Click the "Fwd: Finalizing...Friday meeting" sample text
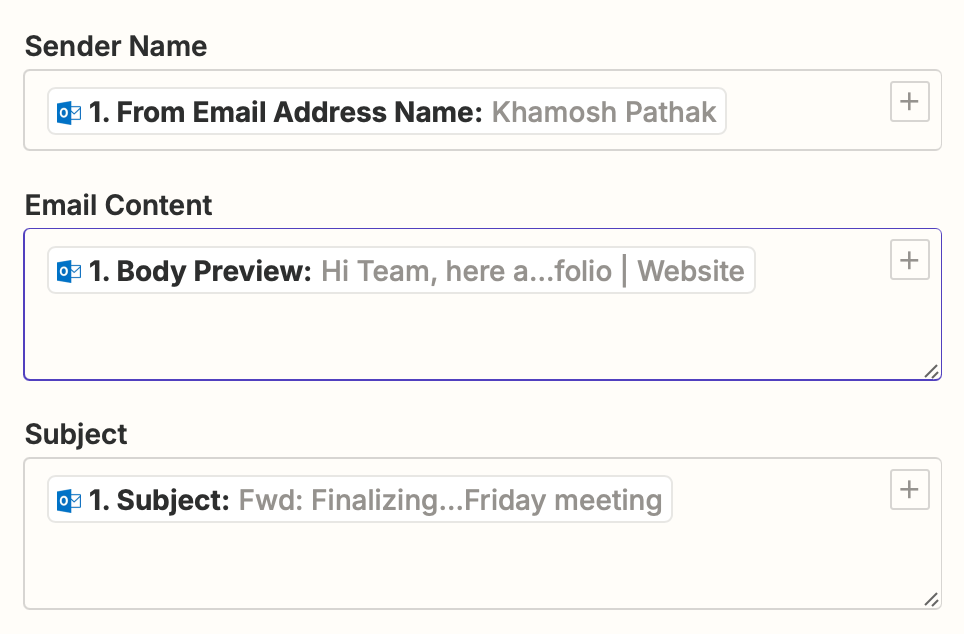This screenshot has height=634, width=964. tap(450, 500)
